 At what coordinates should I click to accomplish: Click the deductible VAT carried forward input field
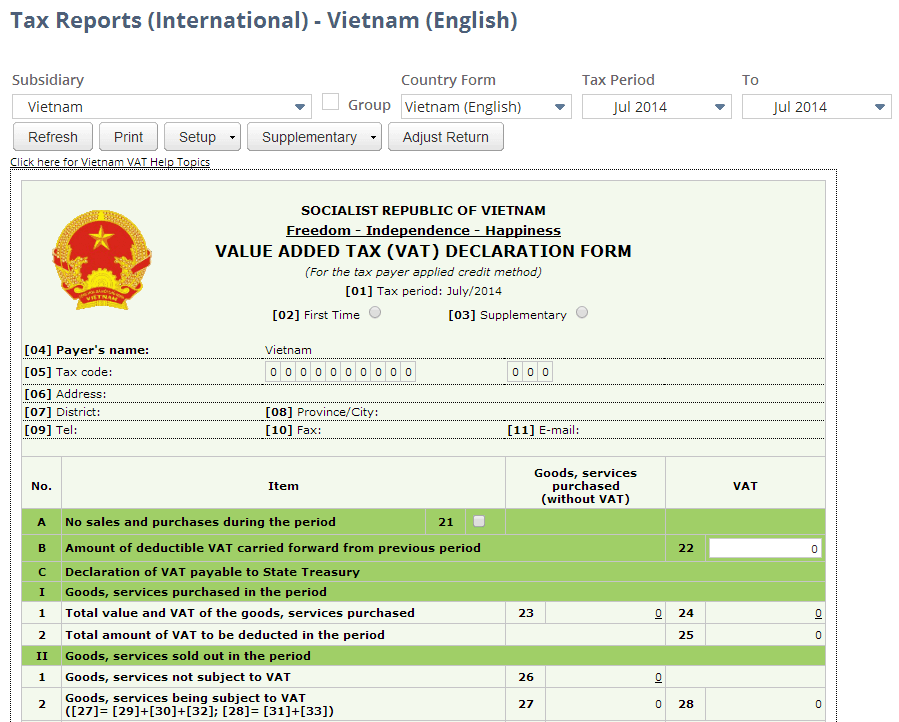pyautogui.click(x=765, y=547)
